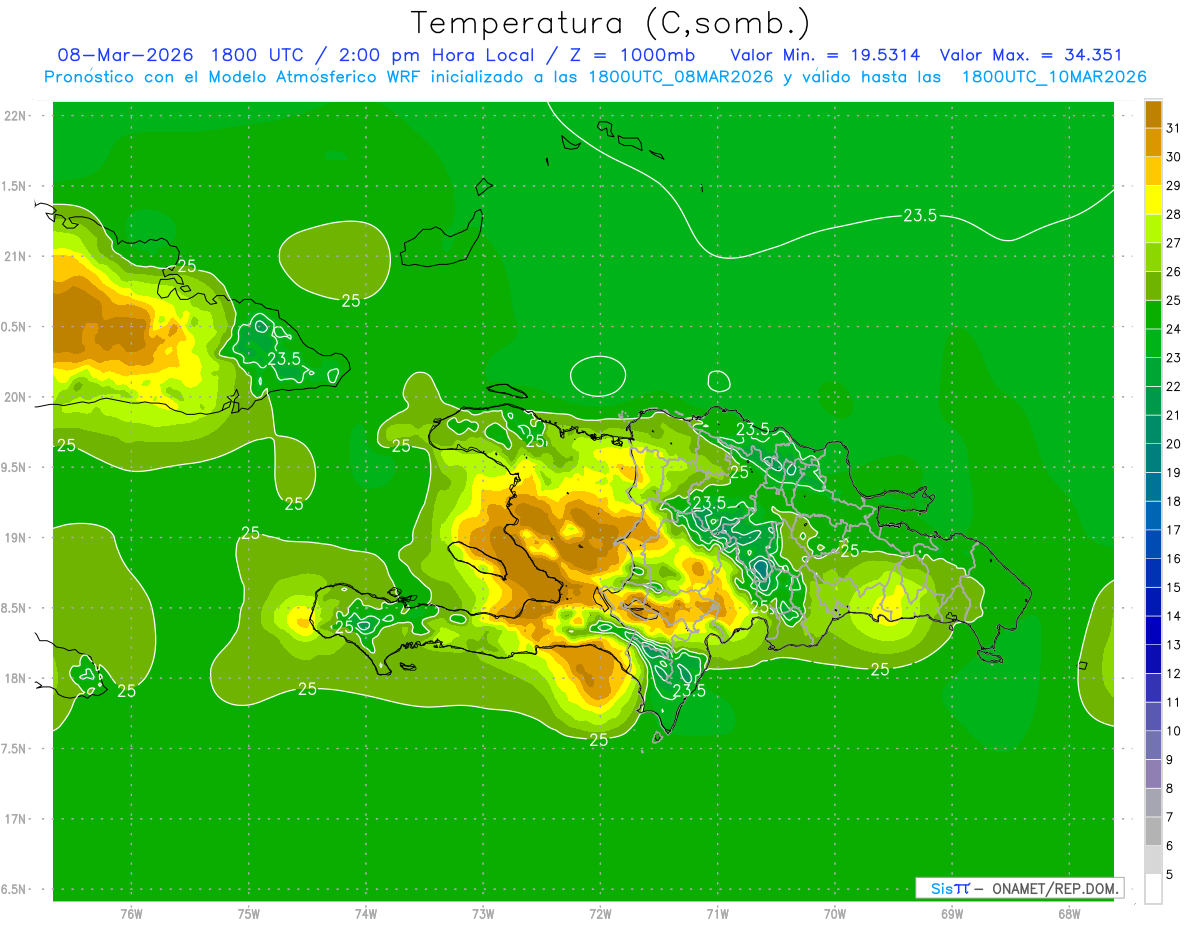
Task: Click the legend value "8"
Action: pyautogui.click(x=1170, y=788)
